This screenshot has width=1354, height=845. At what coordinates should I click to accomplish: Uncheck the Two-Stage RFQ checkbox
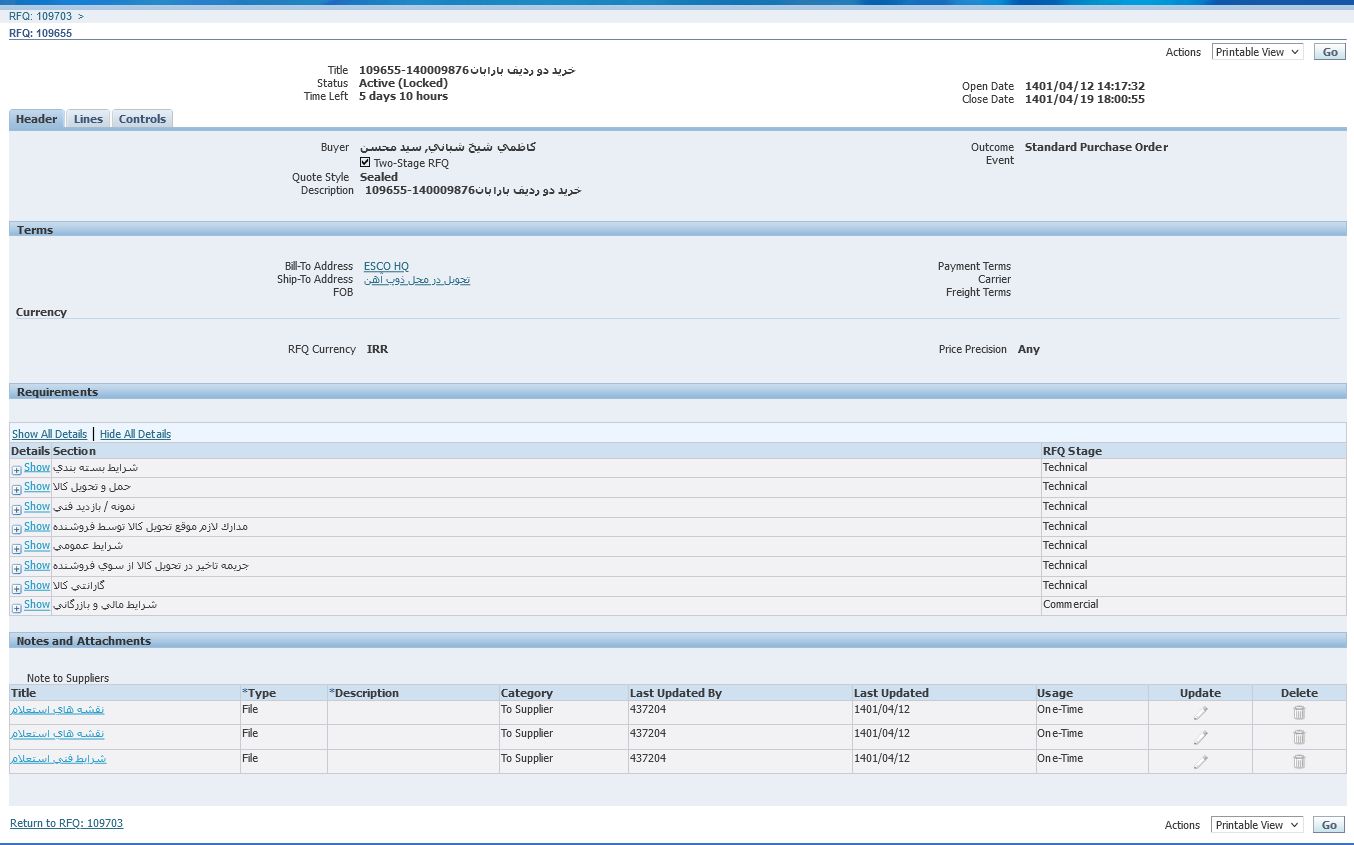pos(365,162)
